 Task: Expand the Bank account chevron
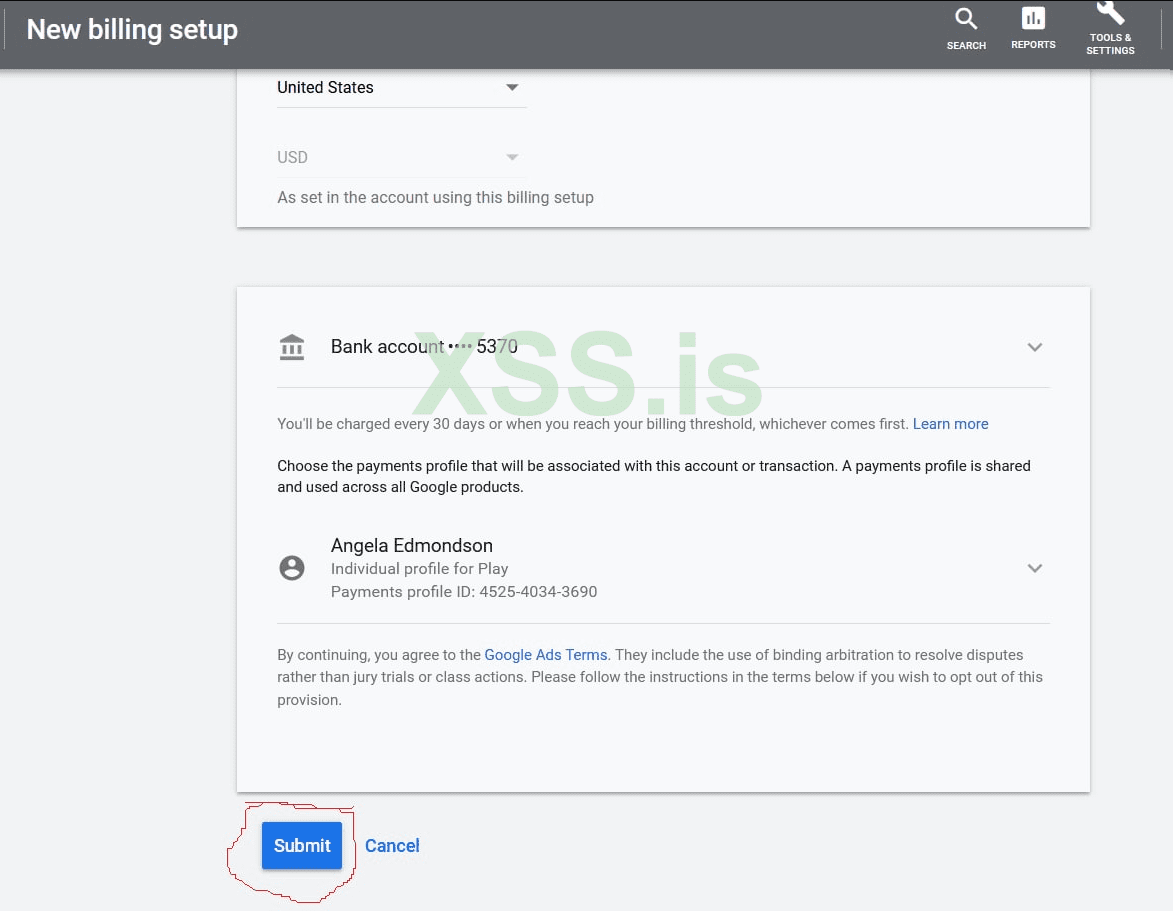click(1035, 347)
